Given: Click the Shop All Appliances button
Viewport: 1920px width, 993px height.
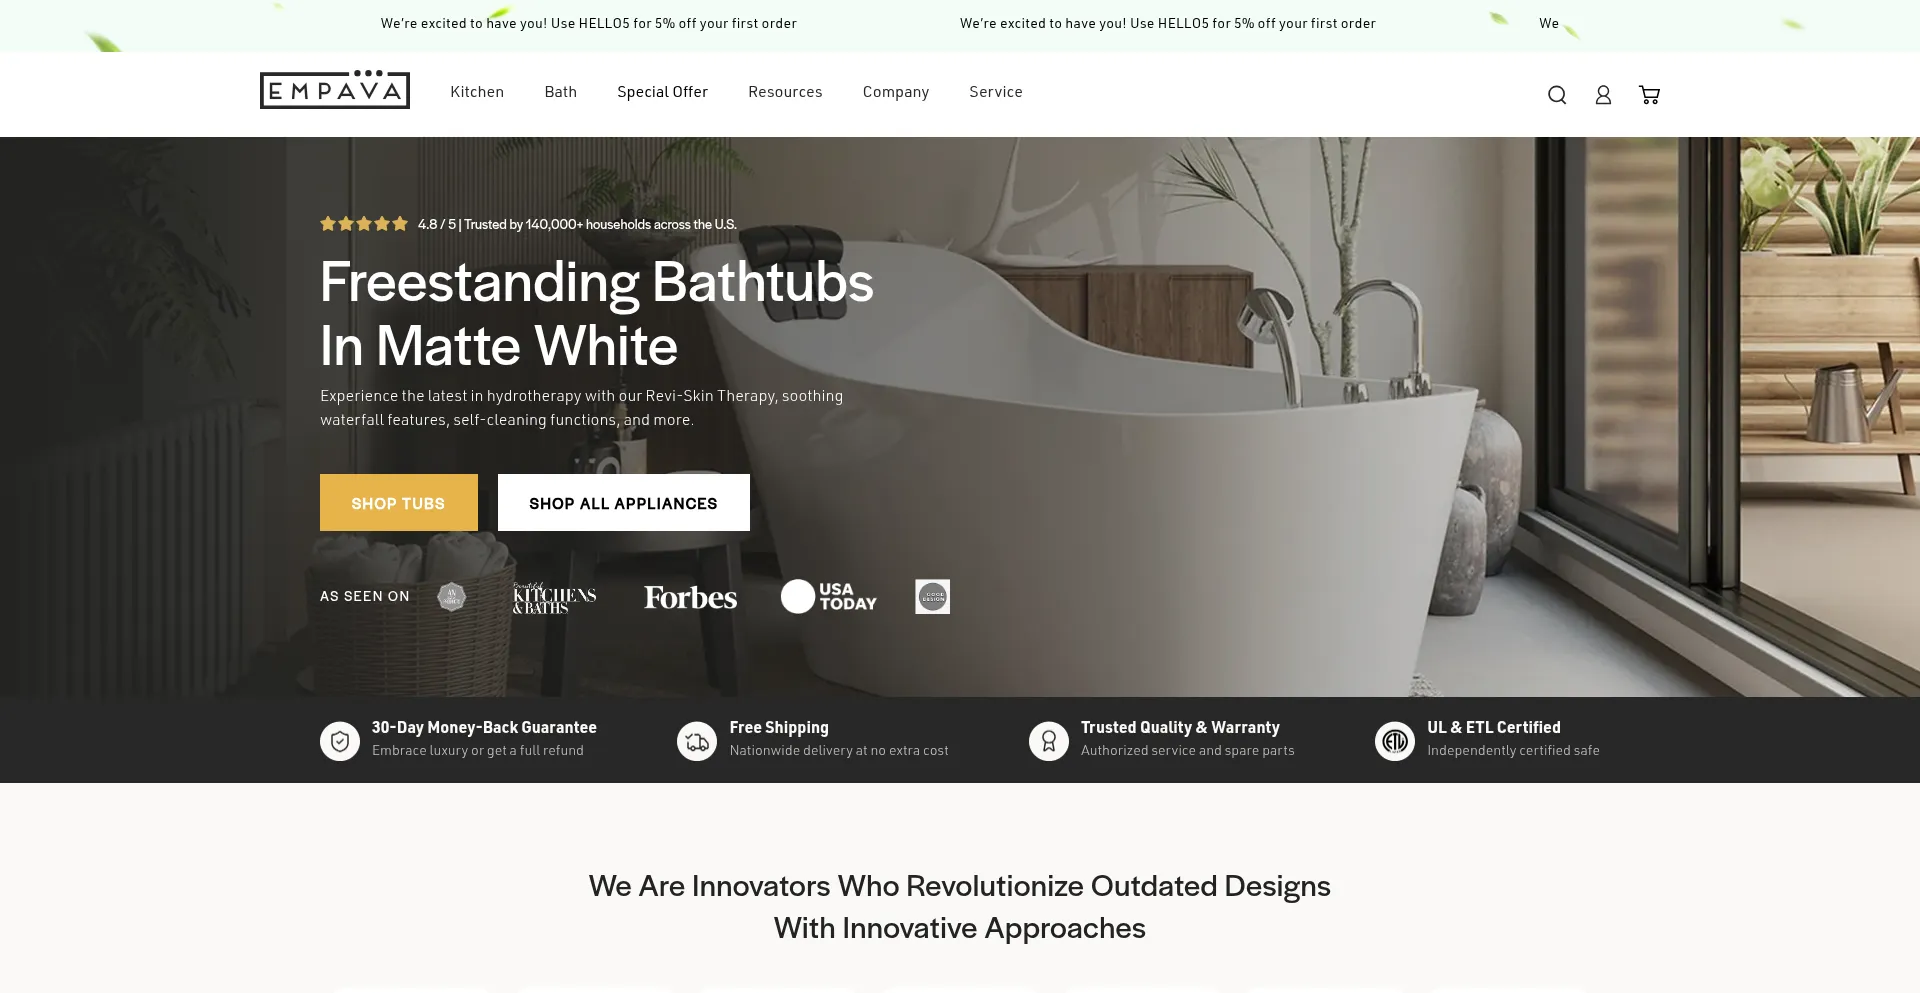Looking at the screenshot, I should pos(624,502).
